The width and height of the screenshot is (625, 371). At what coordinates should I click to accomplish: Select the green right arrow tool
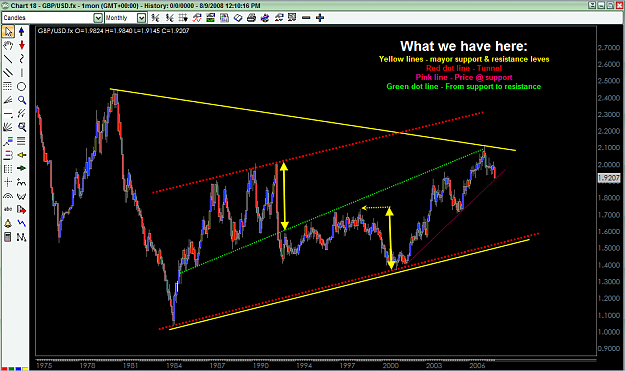[x=22, y=168]
